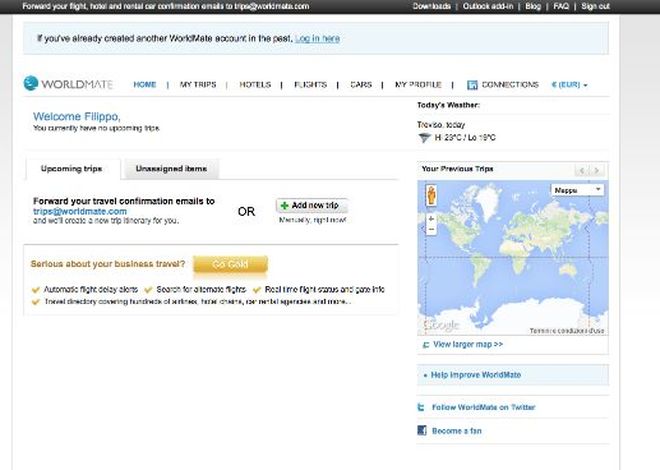
Task: Open the Blog link
Action: (x=533, y=6)
